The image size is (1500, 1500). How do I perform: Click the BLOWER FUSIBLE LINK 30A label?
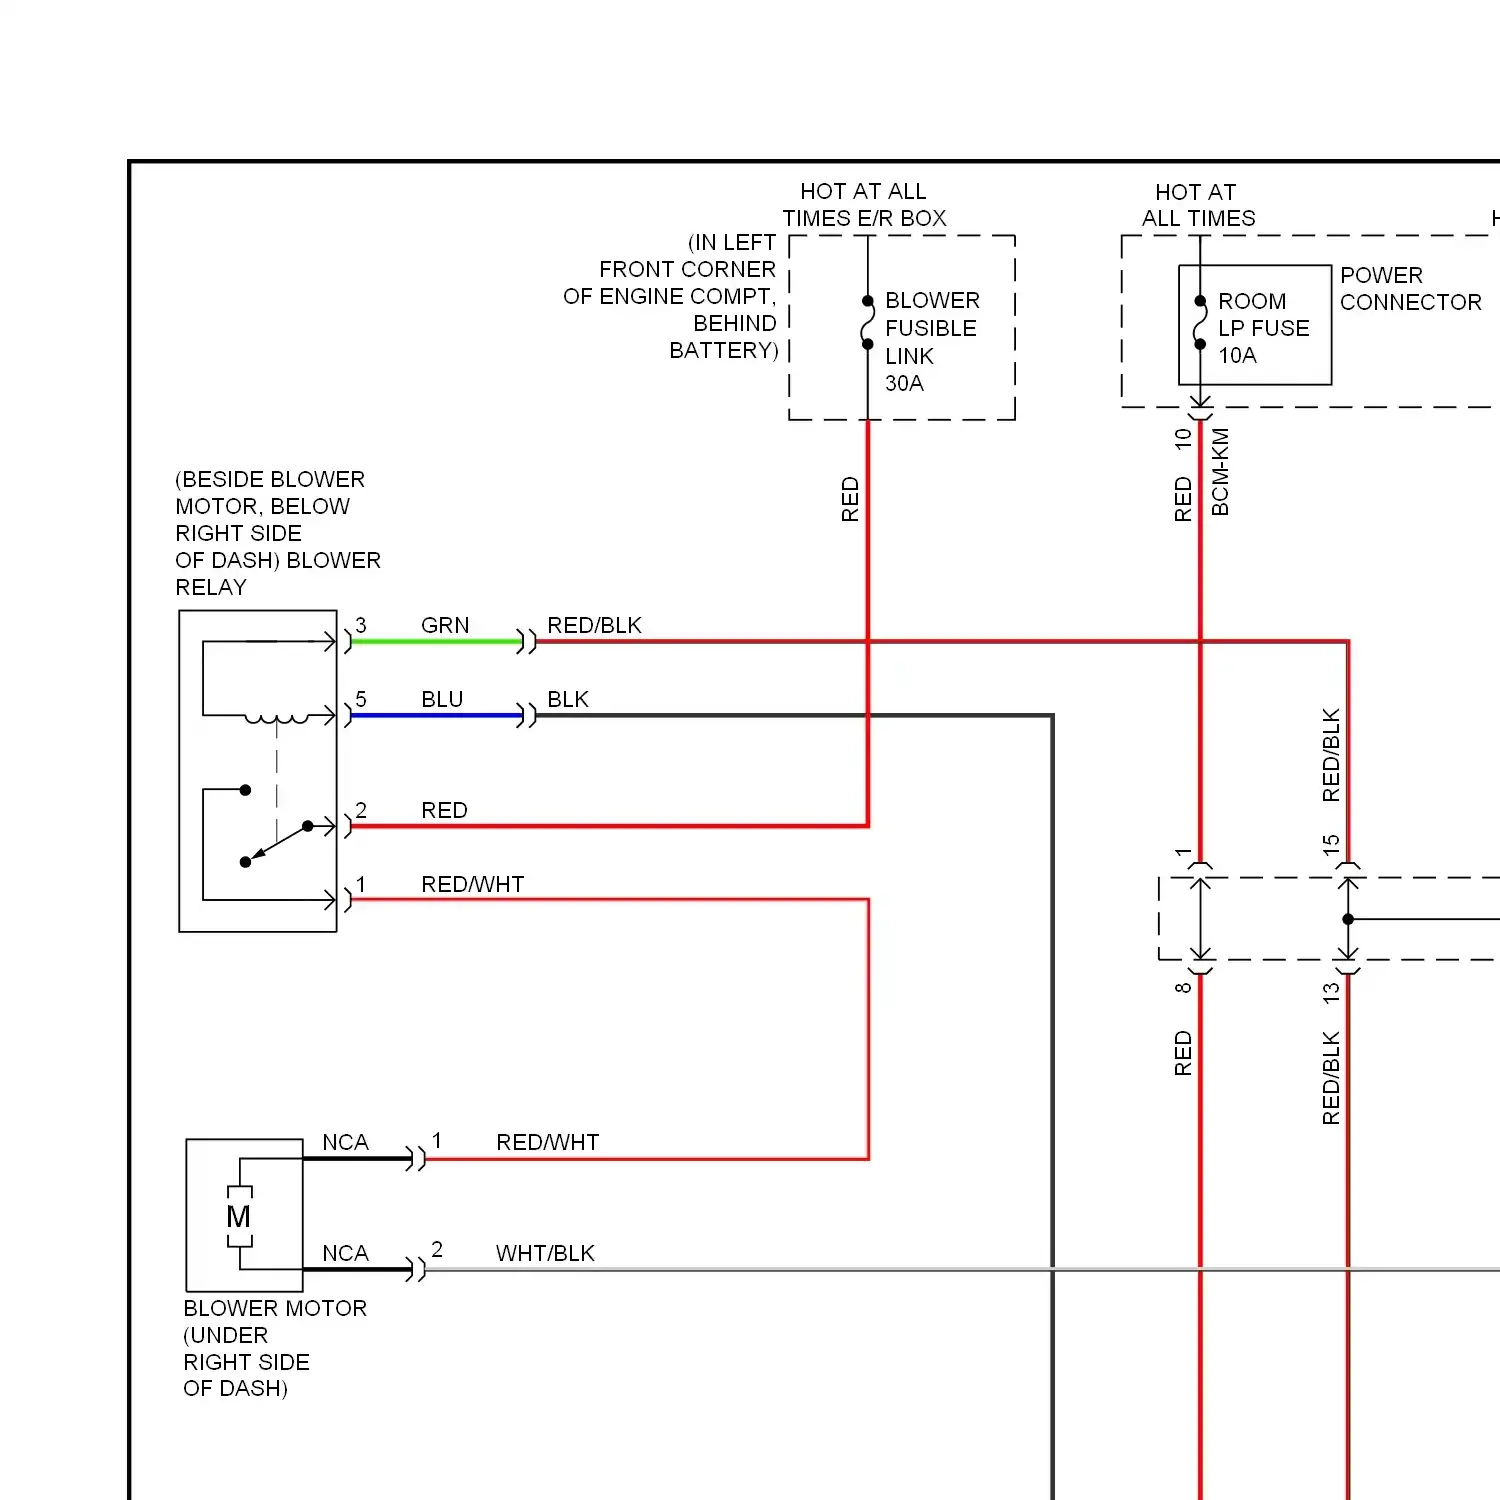pyautogui.click(x=932, y=342)
